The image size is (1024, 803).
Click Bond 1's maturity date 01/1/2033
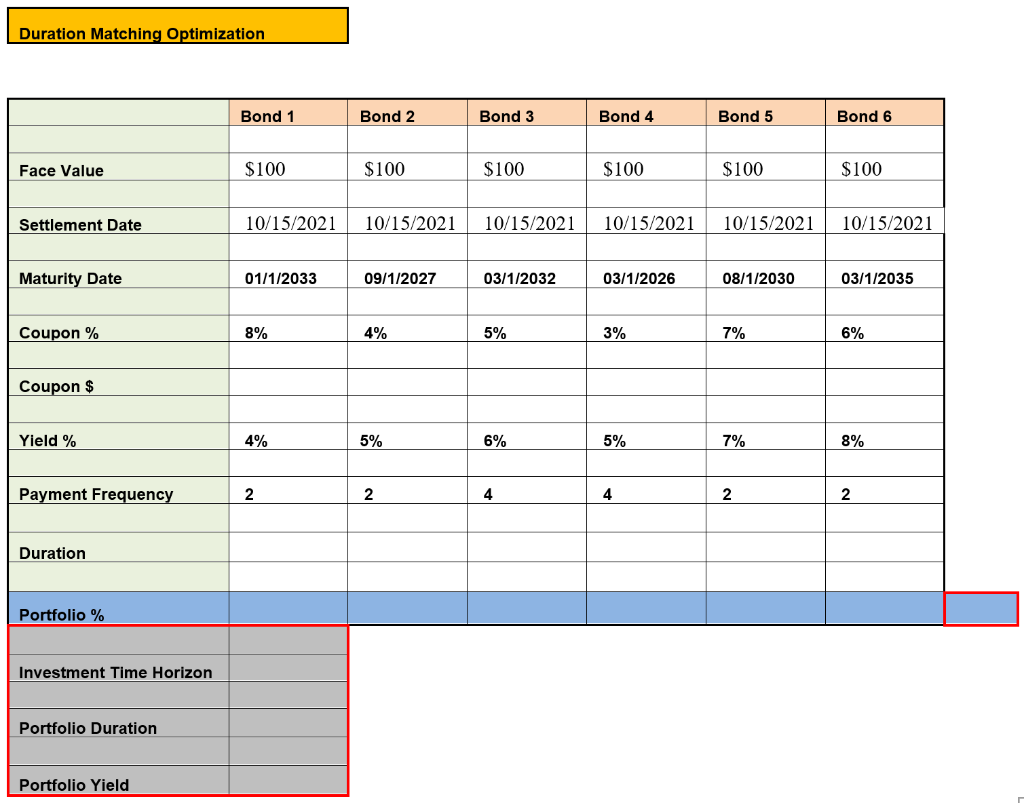coord(290,278)
